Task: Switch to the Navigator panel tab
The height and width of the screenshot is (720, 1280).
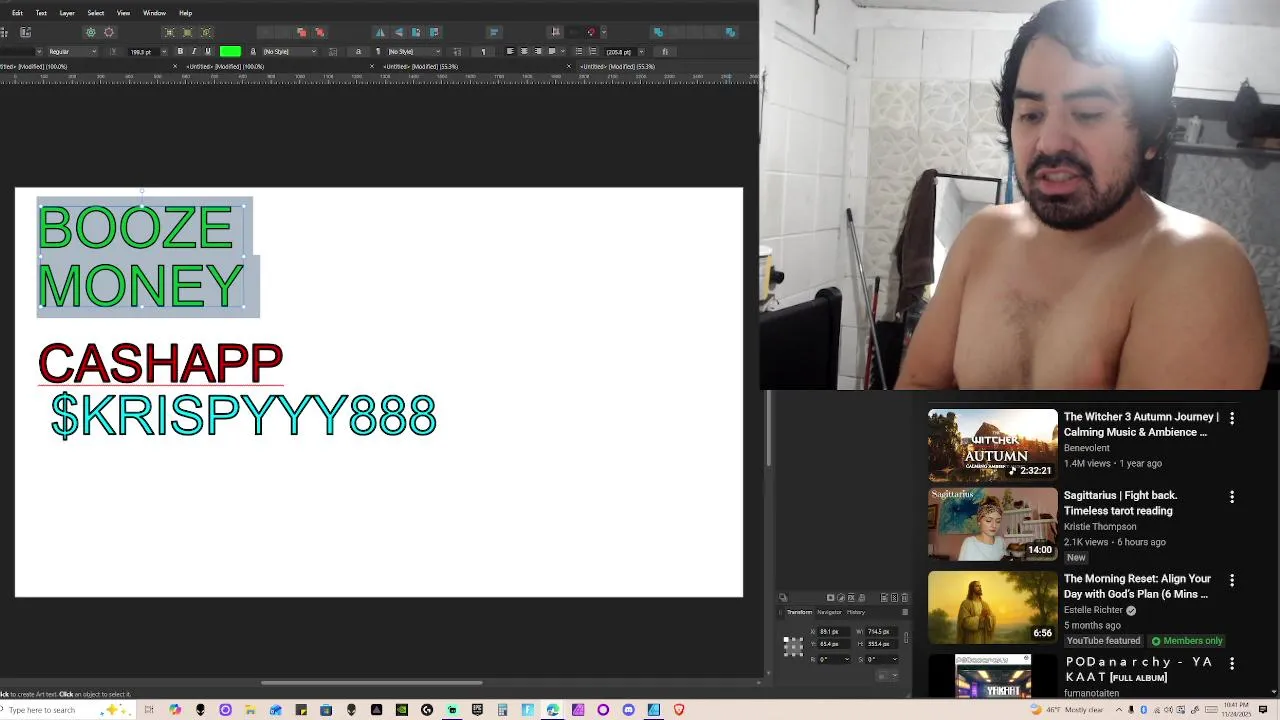Action: [x=829, y=612]
